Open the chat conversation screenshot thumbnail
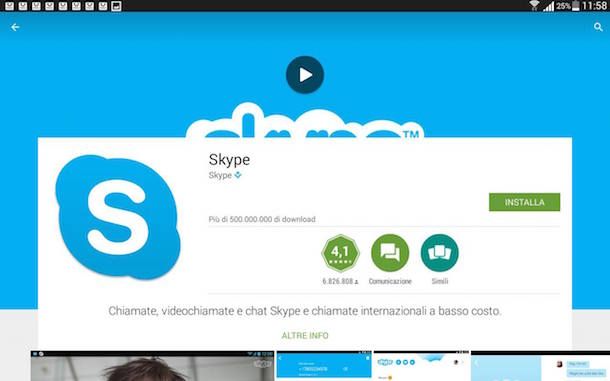The image size is (610, 381). point(540,366)
